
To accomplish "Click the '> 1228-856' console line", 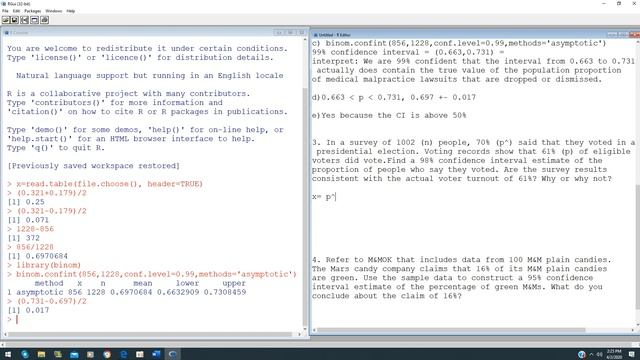I will coord(30,229).
